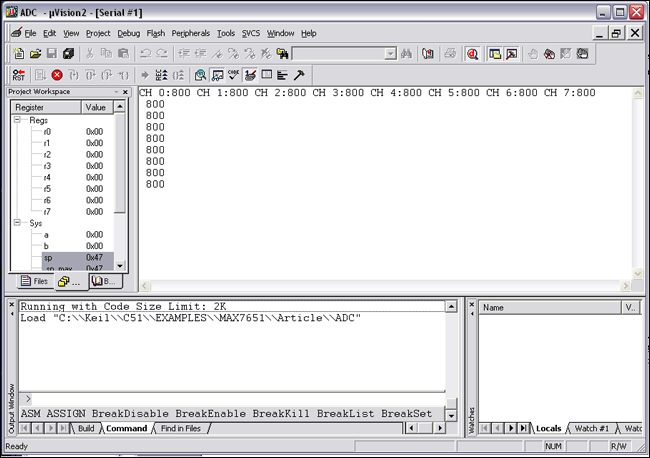Switch to the Watch #1 tab
The image size is (650, 458).
click(594, 428)
